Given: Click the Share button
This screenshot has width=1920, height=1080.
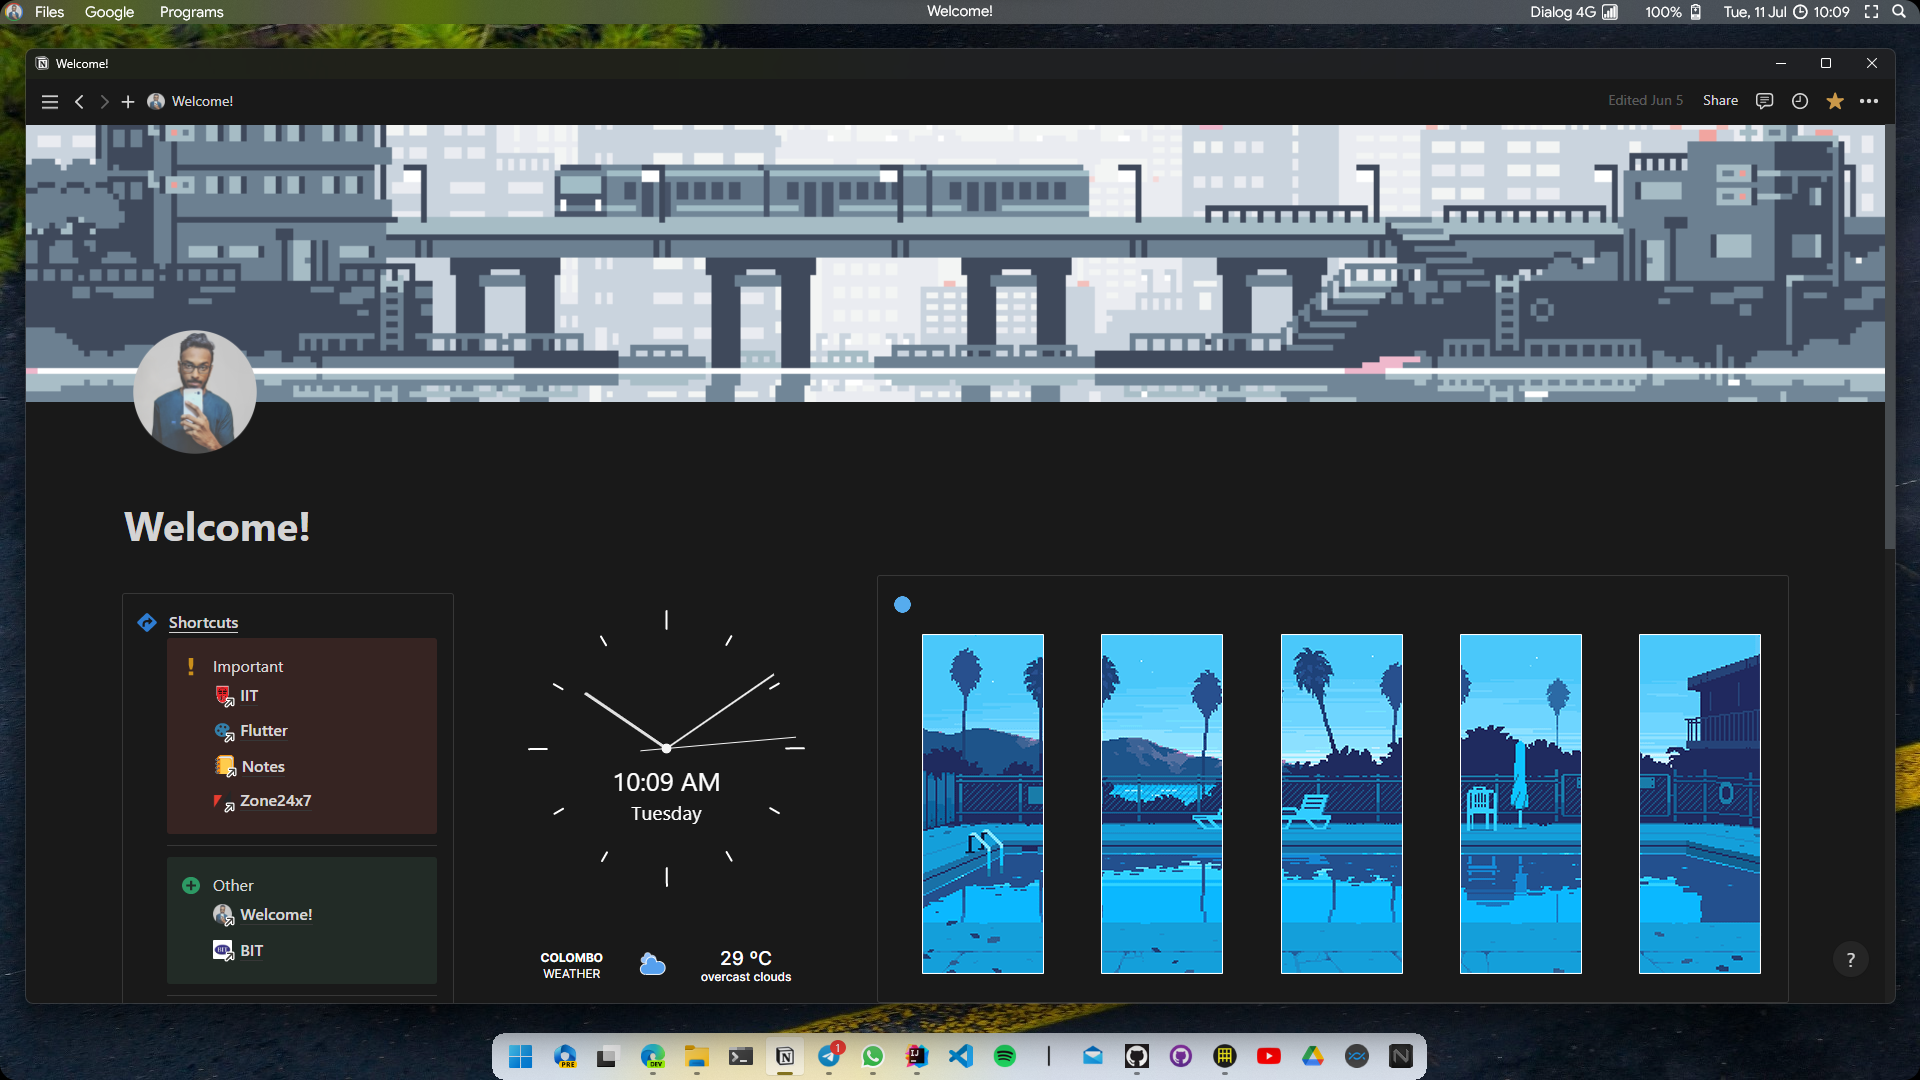Looking at the screenshot, I should coord(1720,101).
